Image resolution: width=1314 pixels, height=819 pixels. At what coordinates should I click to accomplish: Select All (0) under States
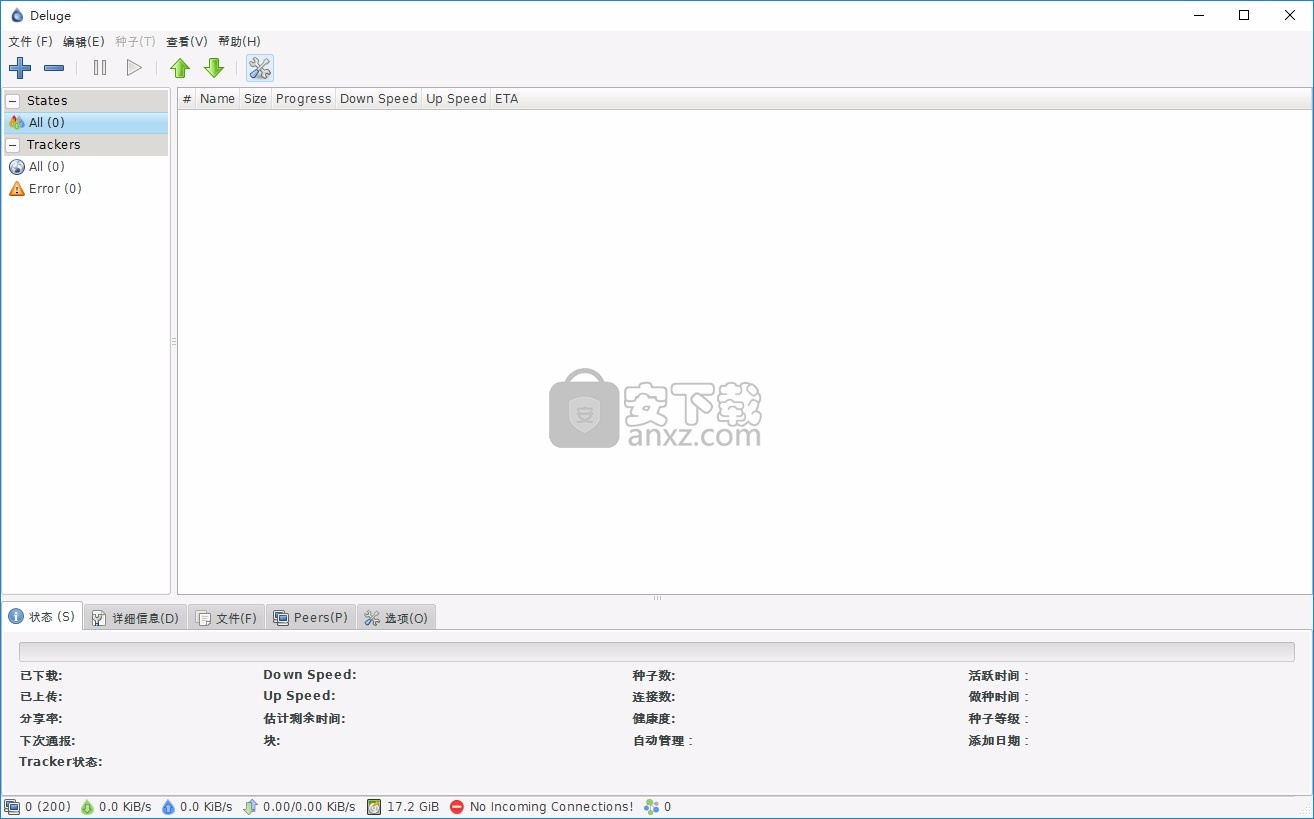(86, 122)
